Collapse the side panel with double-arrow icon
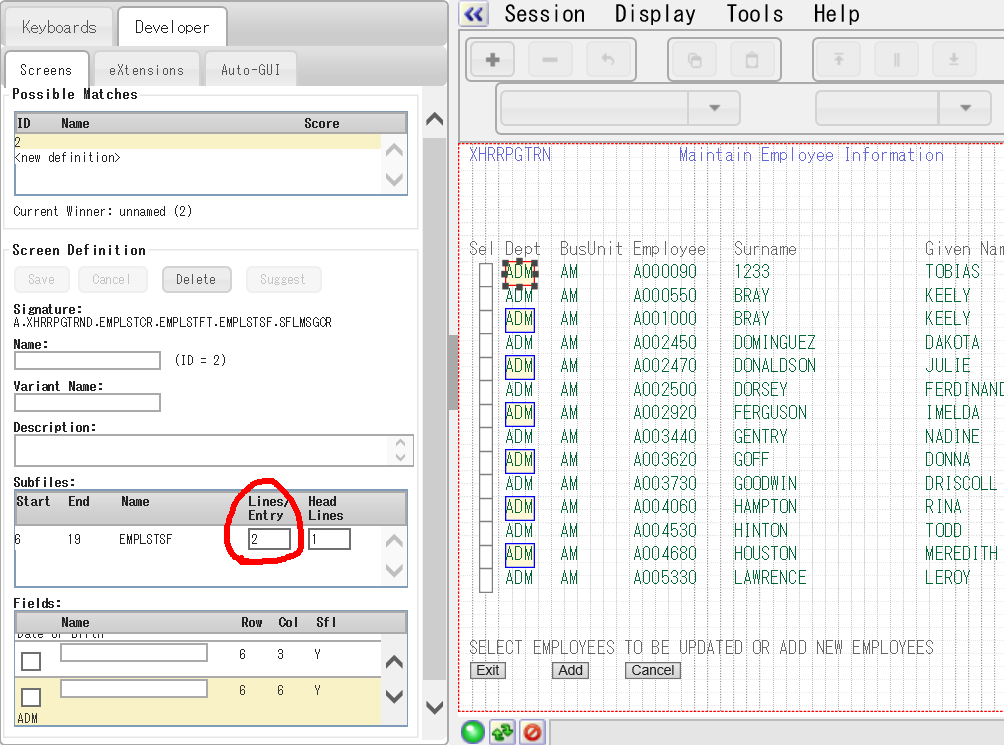 click(x=474, y=14)
